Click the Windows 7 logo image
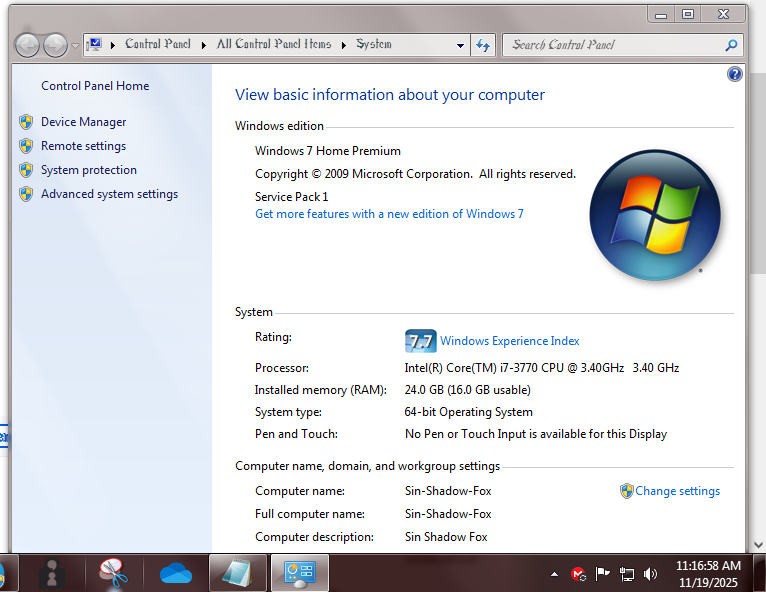 (655, 215)
